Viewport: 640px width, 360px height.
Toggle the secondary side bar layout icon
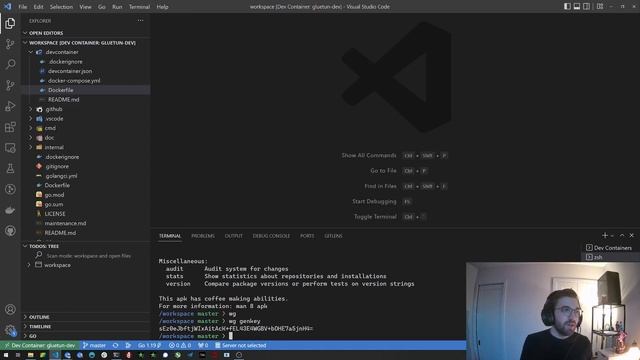[587, 7]
